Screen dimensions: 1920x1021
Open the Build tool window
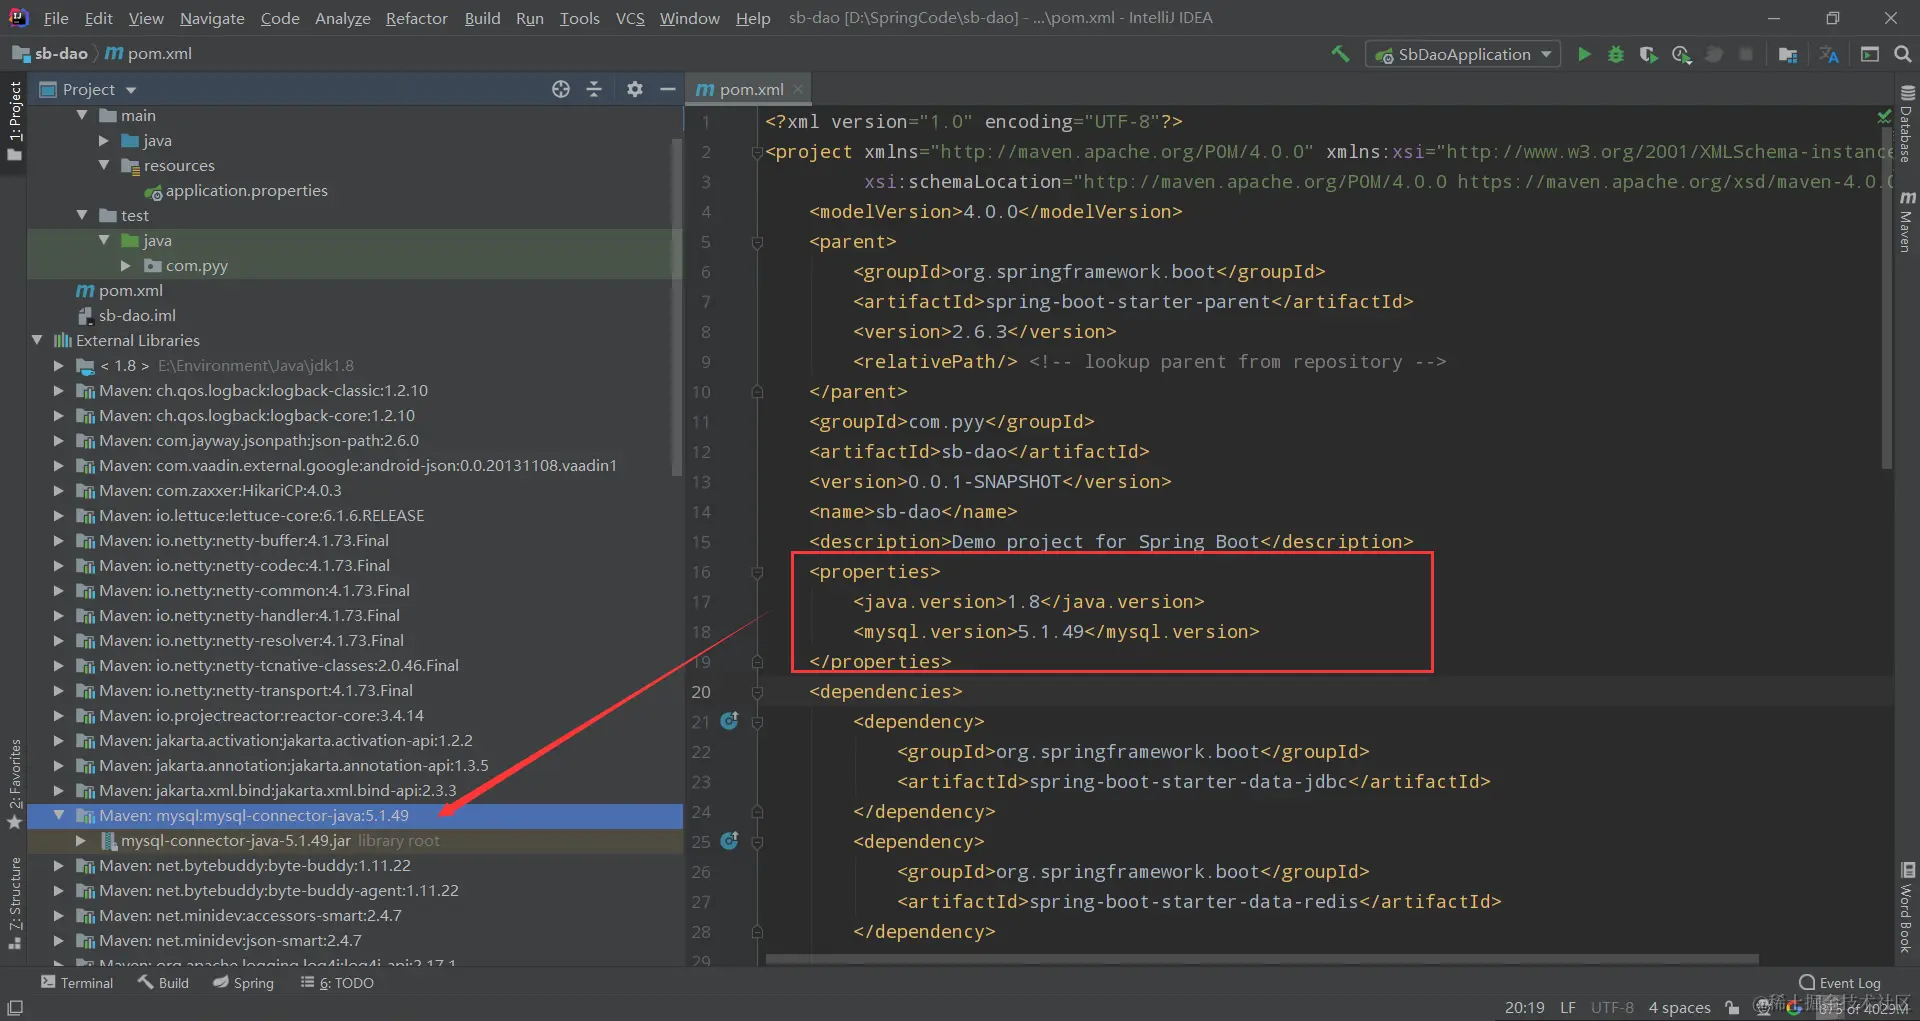click(163, 983)
